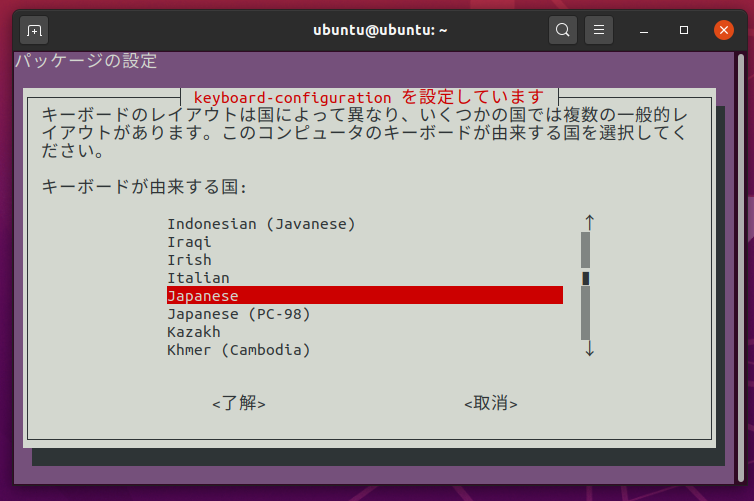Click the terminal window vertical scrollbar
The height and width of the screenshot is (501, 754).
pyautogui.click(x=741, y=267)
